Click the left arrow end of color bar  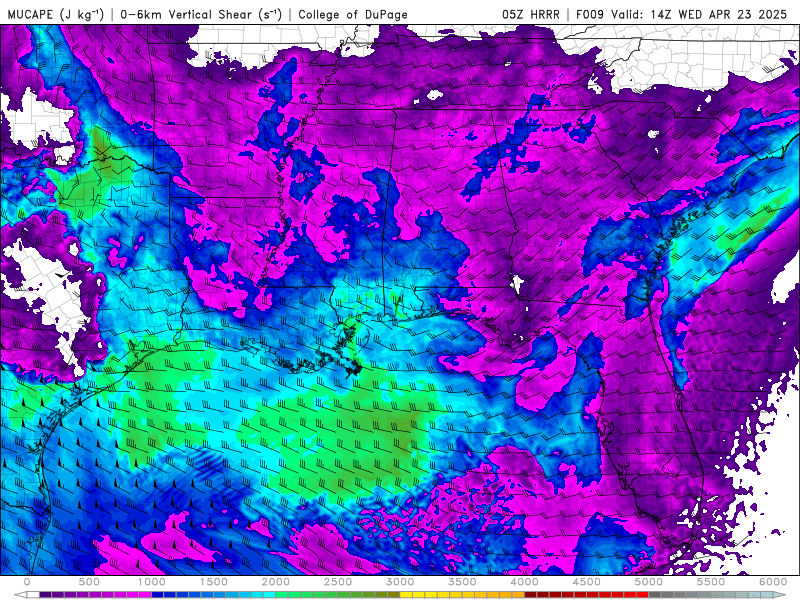tap(19, 595)
